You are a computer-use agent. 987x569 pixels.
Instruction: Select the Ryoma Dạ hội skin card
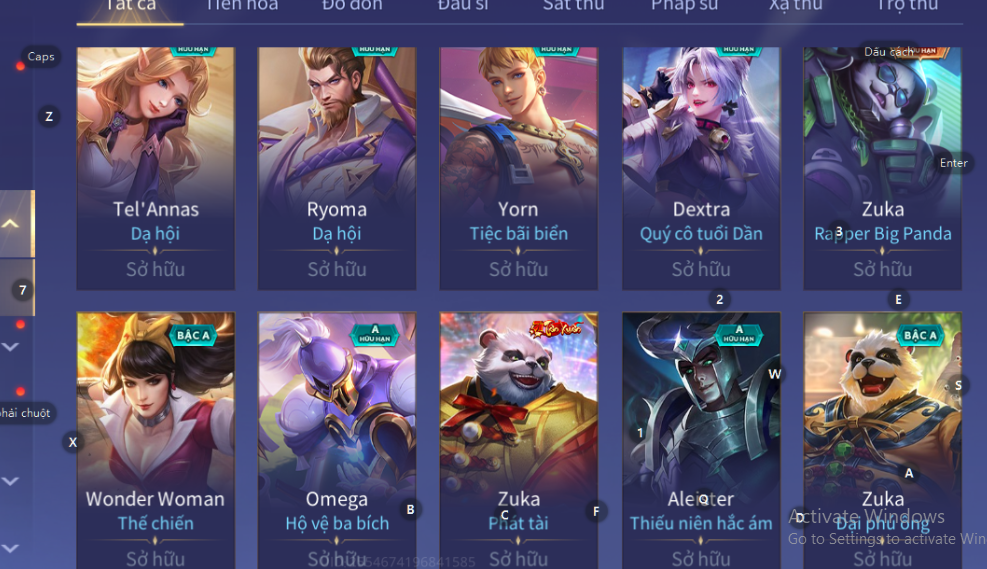(x=337, y=168)
